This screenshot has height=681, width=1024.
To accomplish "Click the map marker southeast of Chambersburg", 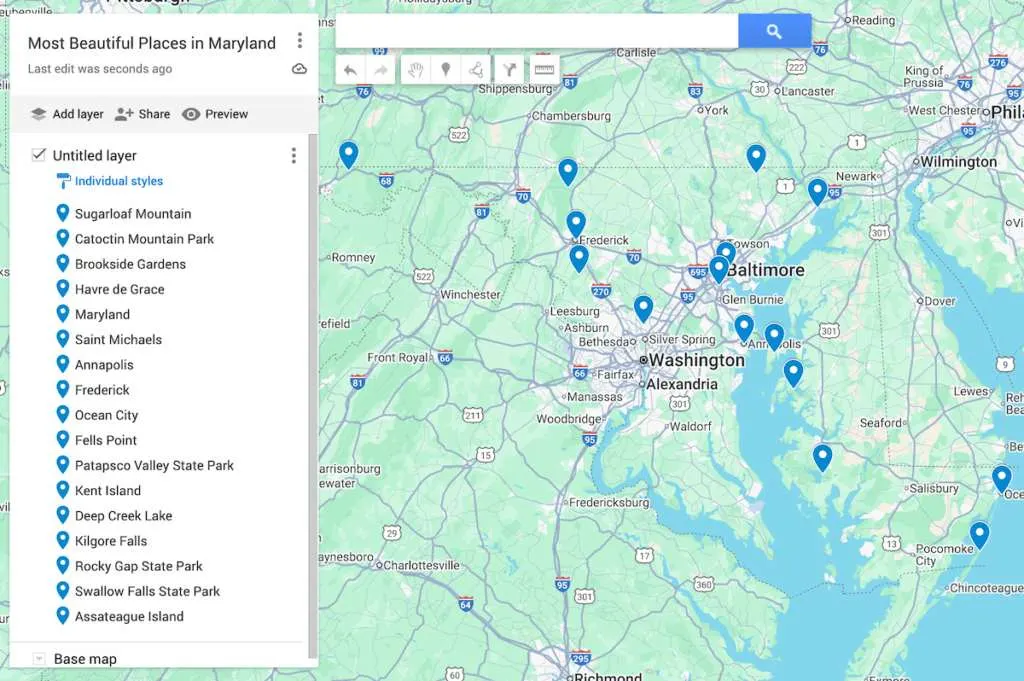I will (x=568, y=172).
